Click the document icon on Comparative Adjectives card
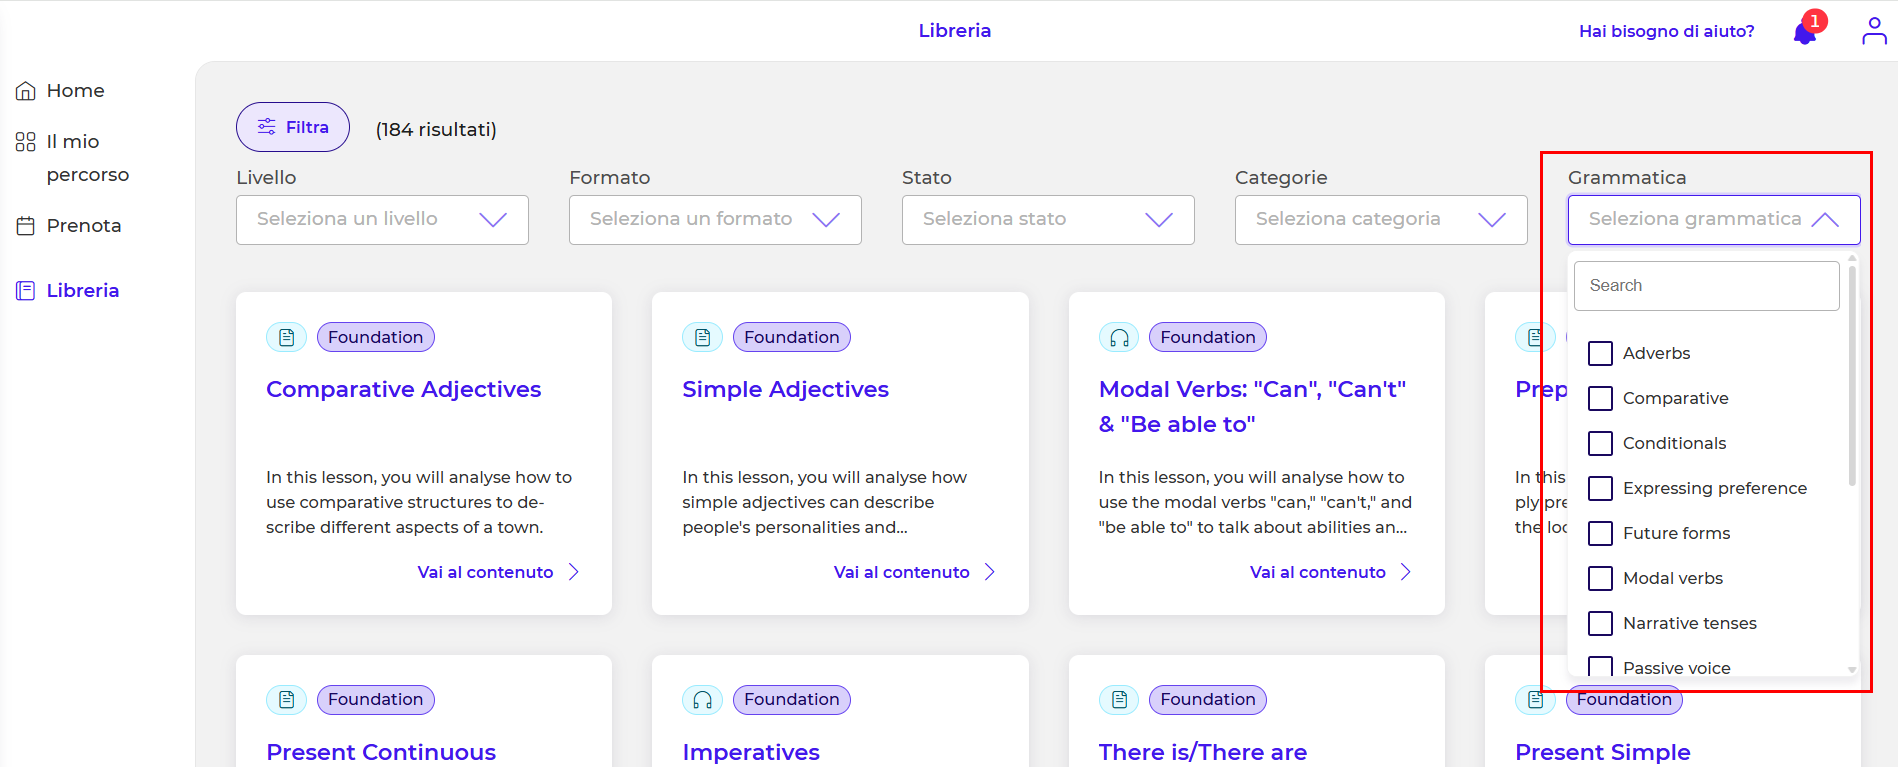This screenshot has height=767, width=1898. click(287, 338)
